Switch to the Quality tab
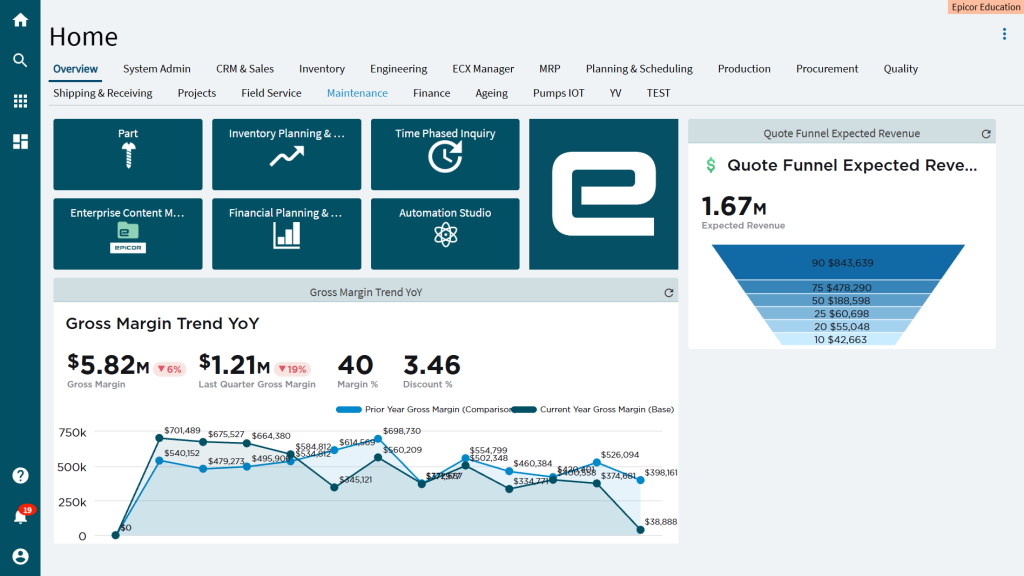This screenshot has height=576, width=1024. 901,69
